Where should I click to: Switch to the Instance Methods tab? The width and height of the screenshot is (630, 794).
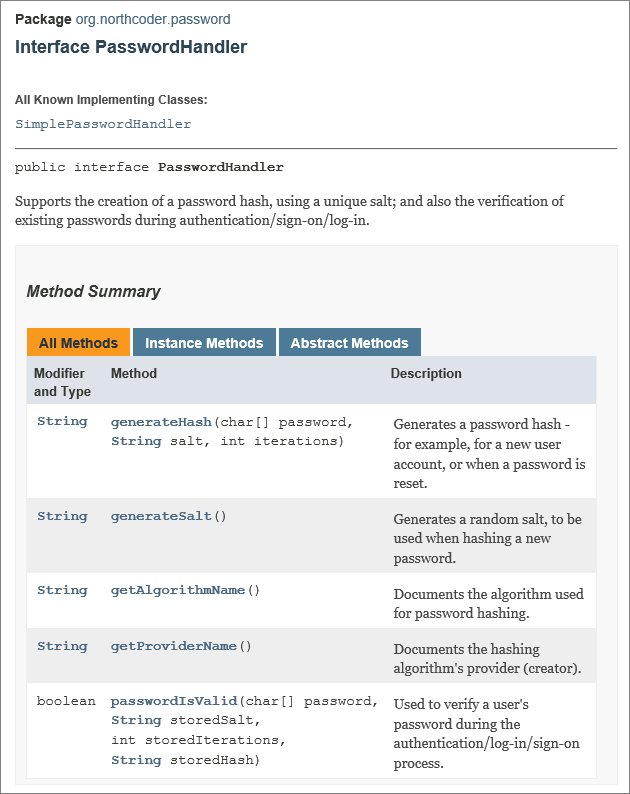[204, 343]
